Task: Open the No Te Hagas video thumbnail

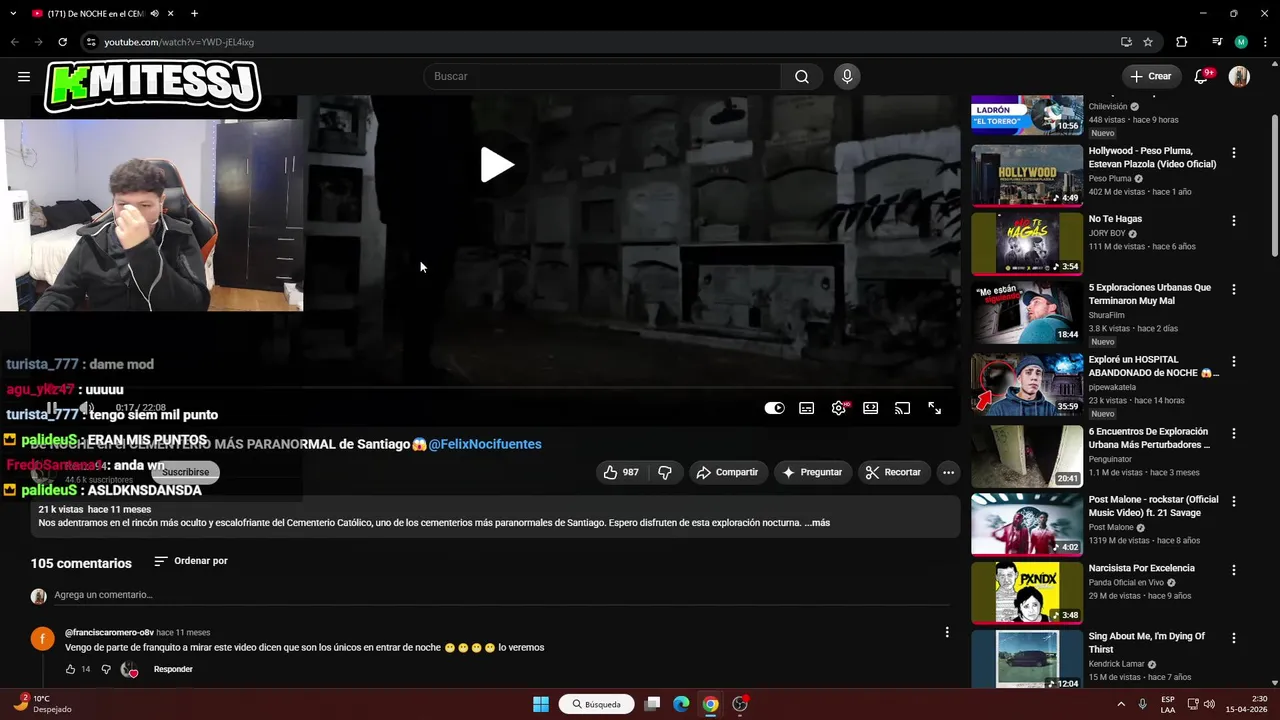Action: 1027,243
